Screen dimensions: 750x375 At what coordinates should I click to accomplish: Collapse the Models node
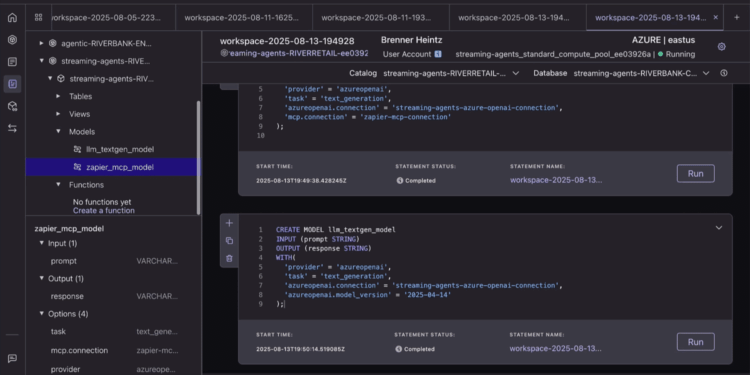pos(58,132)
